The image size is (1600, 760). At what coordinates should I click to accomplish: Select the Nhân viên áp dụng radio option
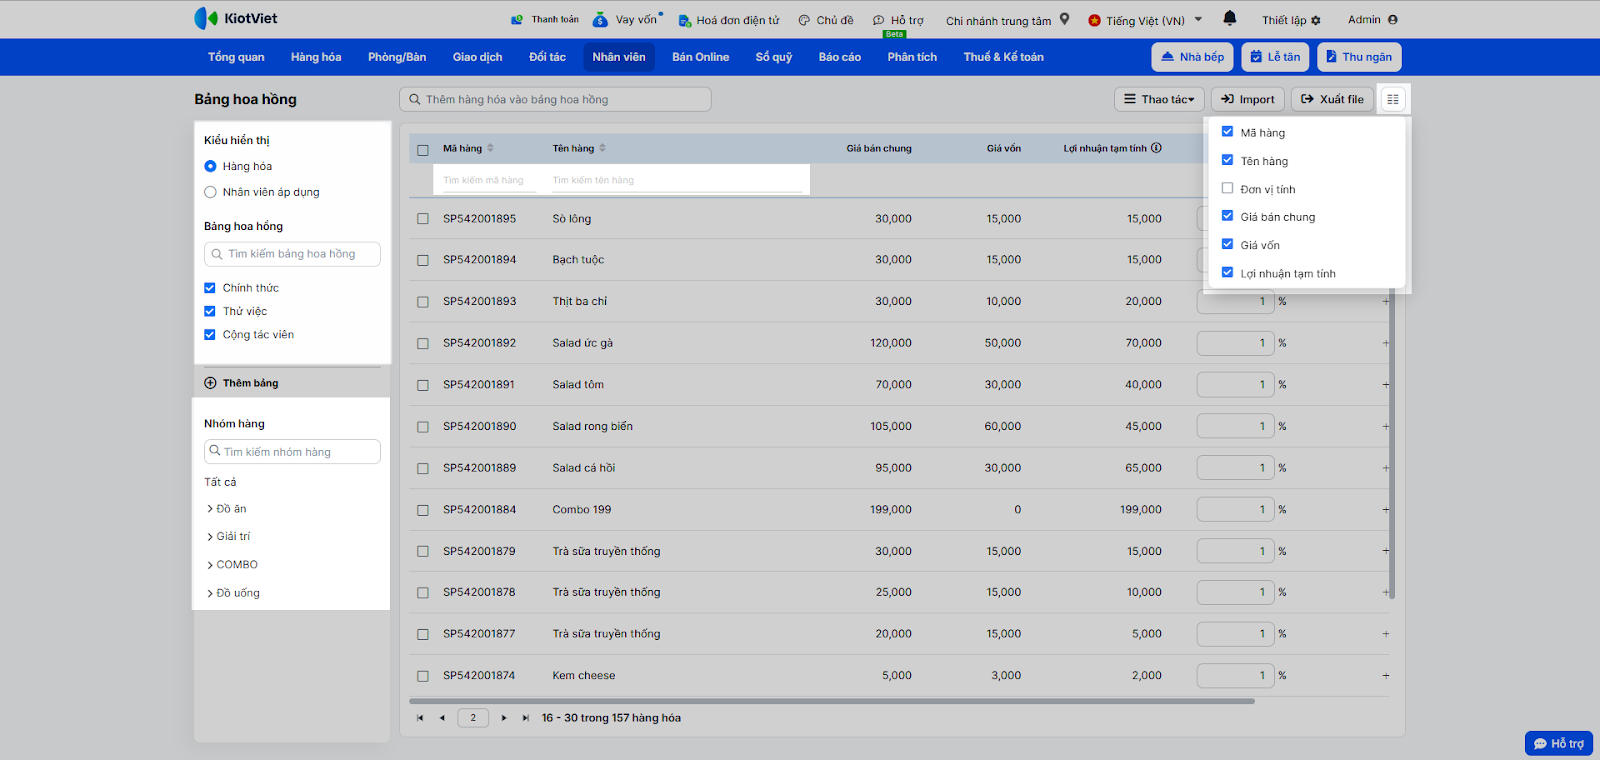pyautogui.click(x=210, y=192)
